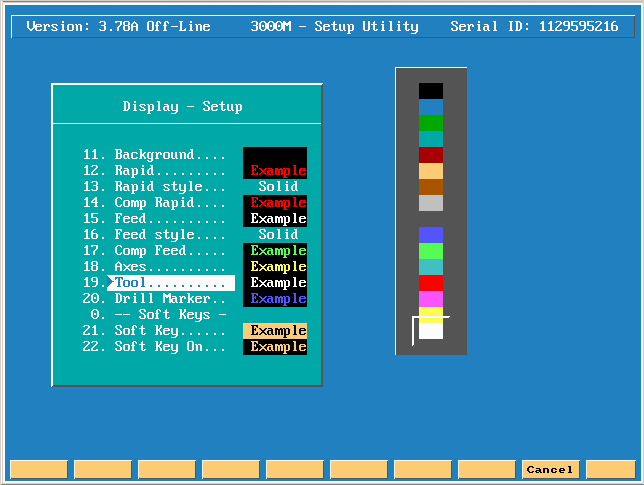Select the 21. Soft Key entry
The height and width of the screenshot is (485, 644).
(154, 331)
